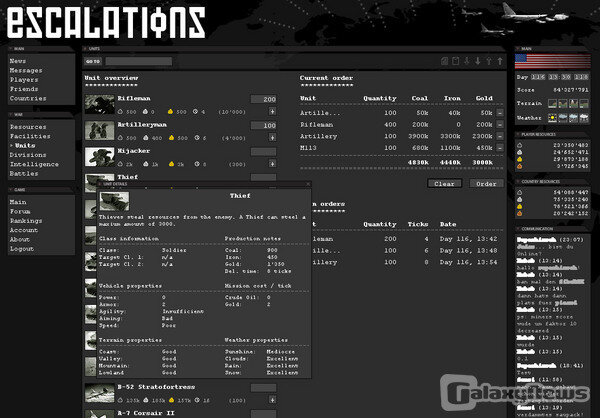This screenshot has width=600, height=418.
Task: Open Artilleryman unit thumbnail
Action: coord(99,131)
